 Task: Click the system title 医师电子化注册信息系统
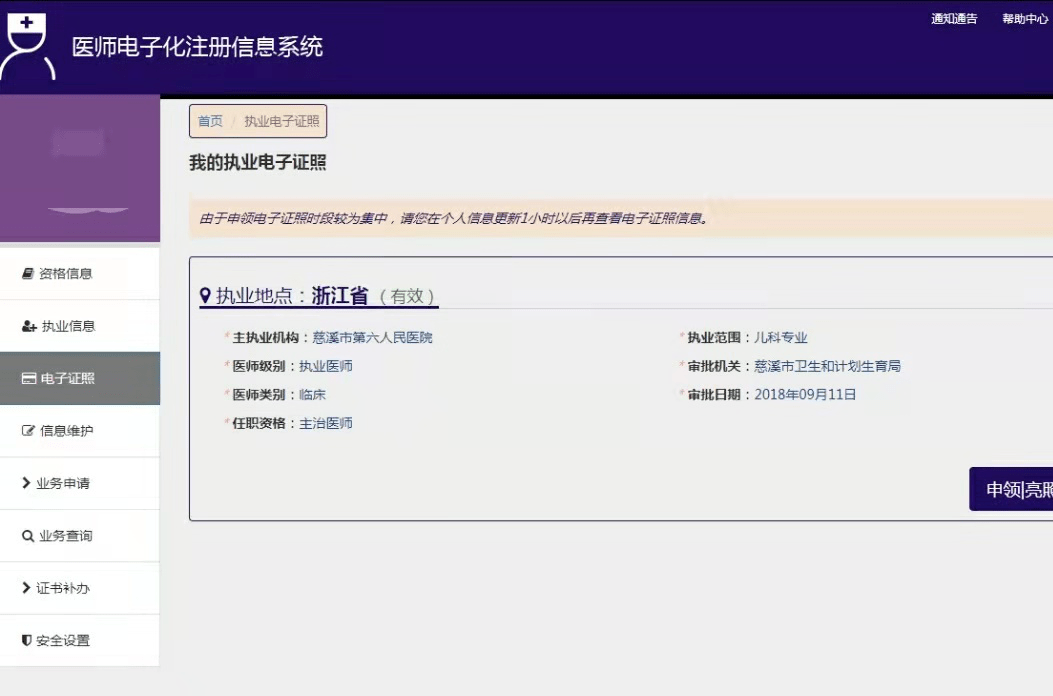[x=197, y=46]
